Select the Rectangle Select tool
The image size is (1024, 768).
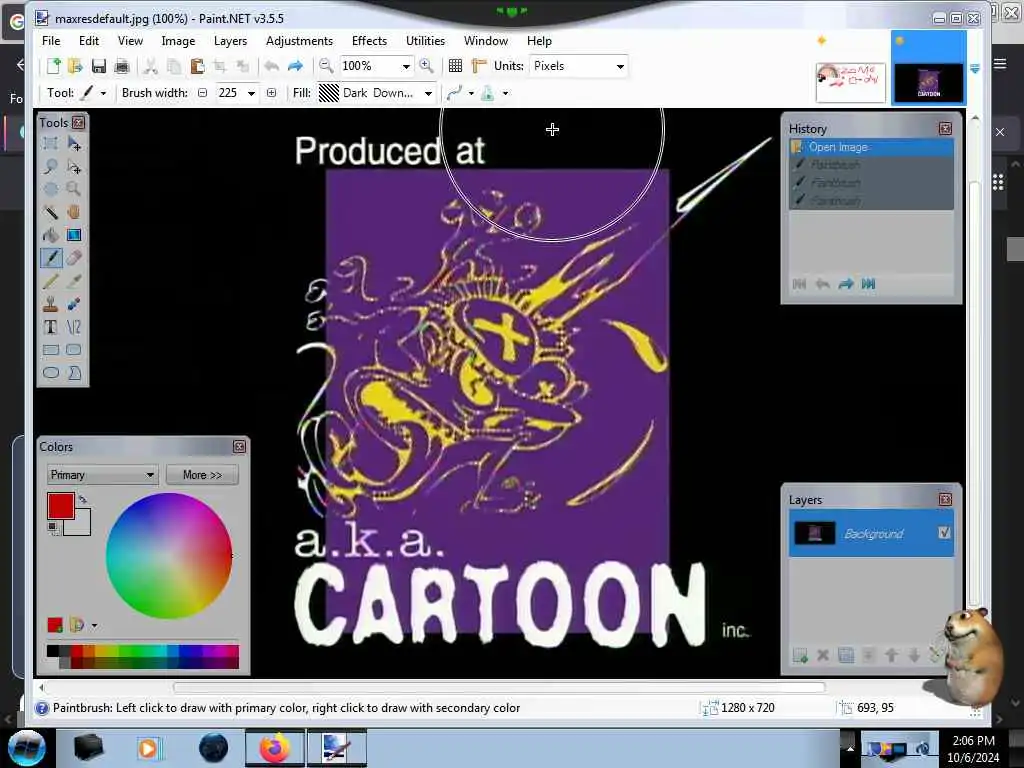point(50,144)
